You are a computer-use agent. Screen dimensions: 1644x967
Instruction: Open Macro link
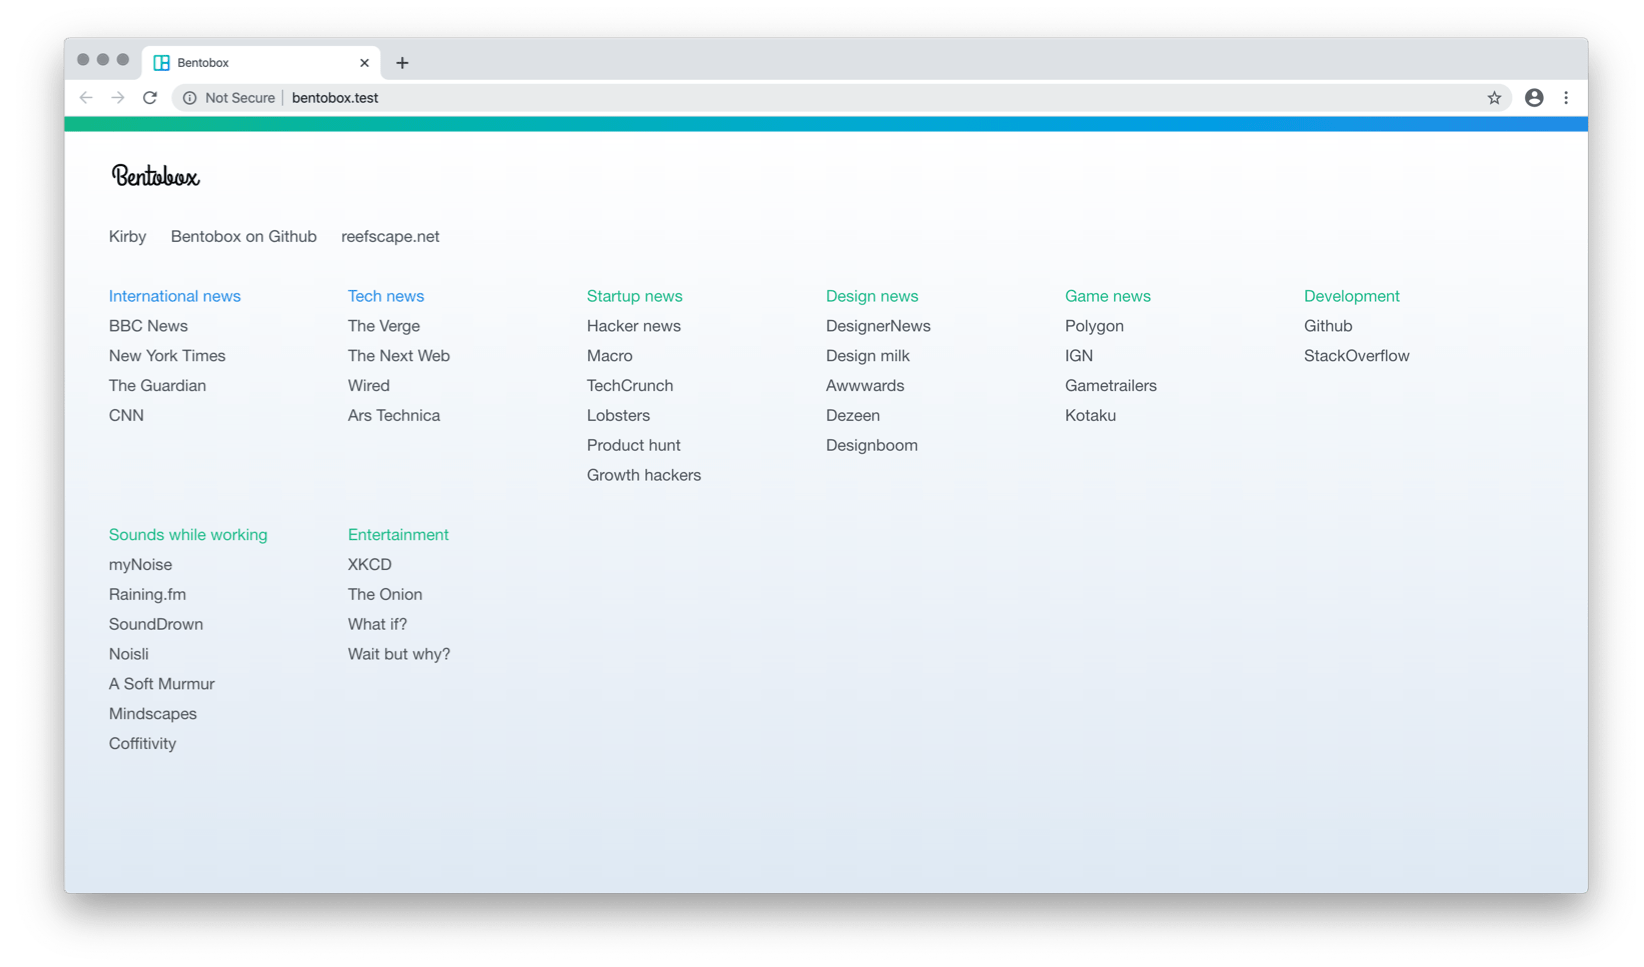pyautogui.click(x=610, y=356)
